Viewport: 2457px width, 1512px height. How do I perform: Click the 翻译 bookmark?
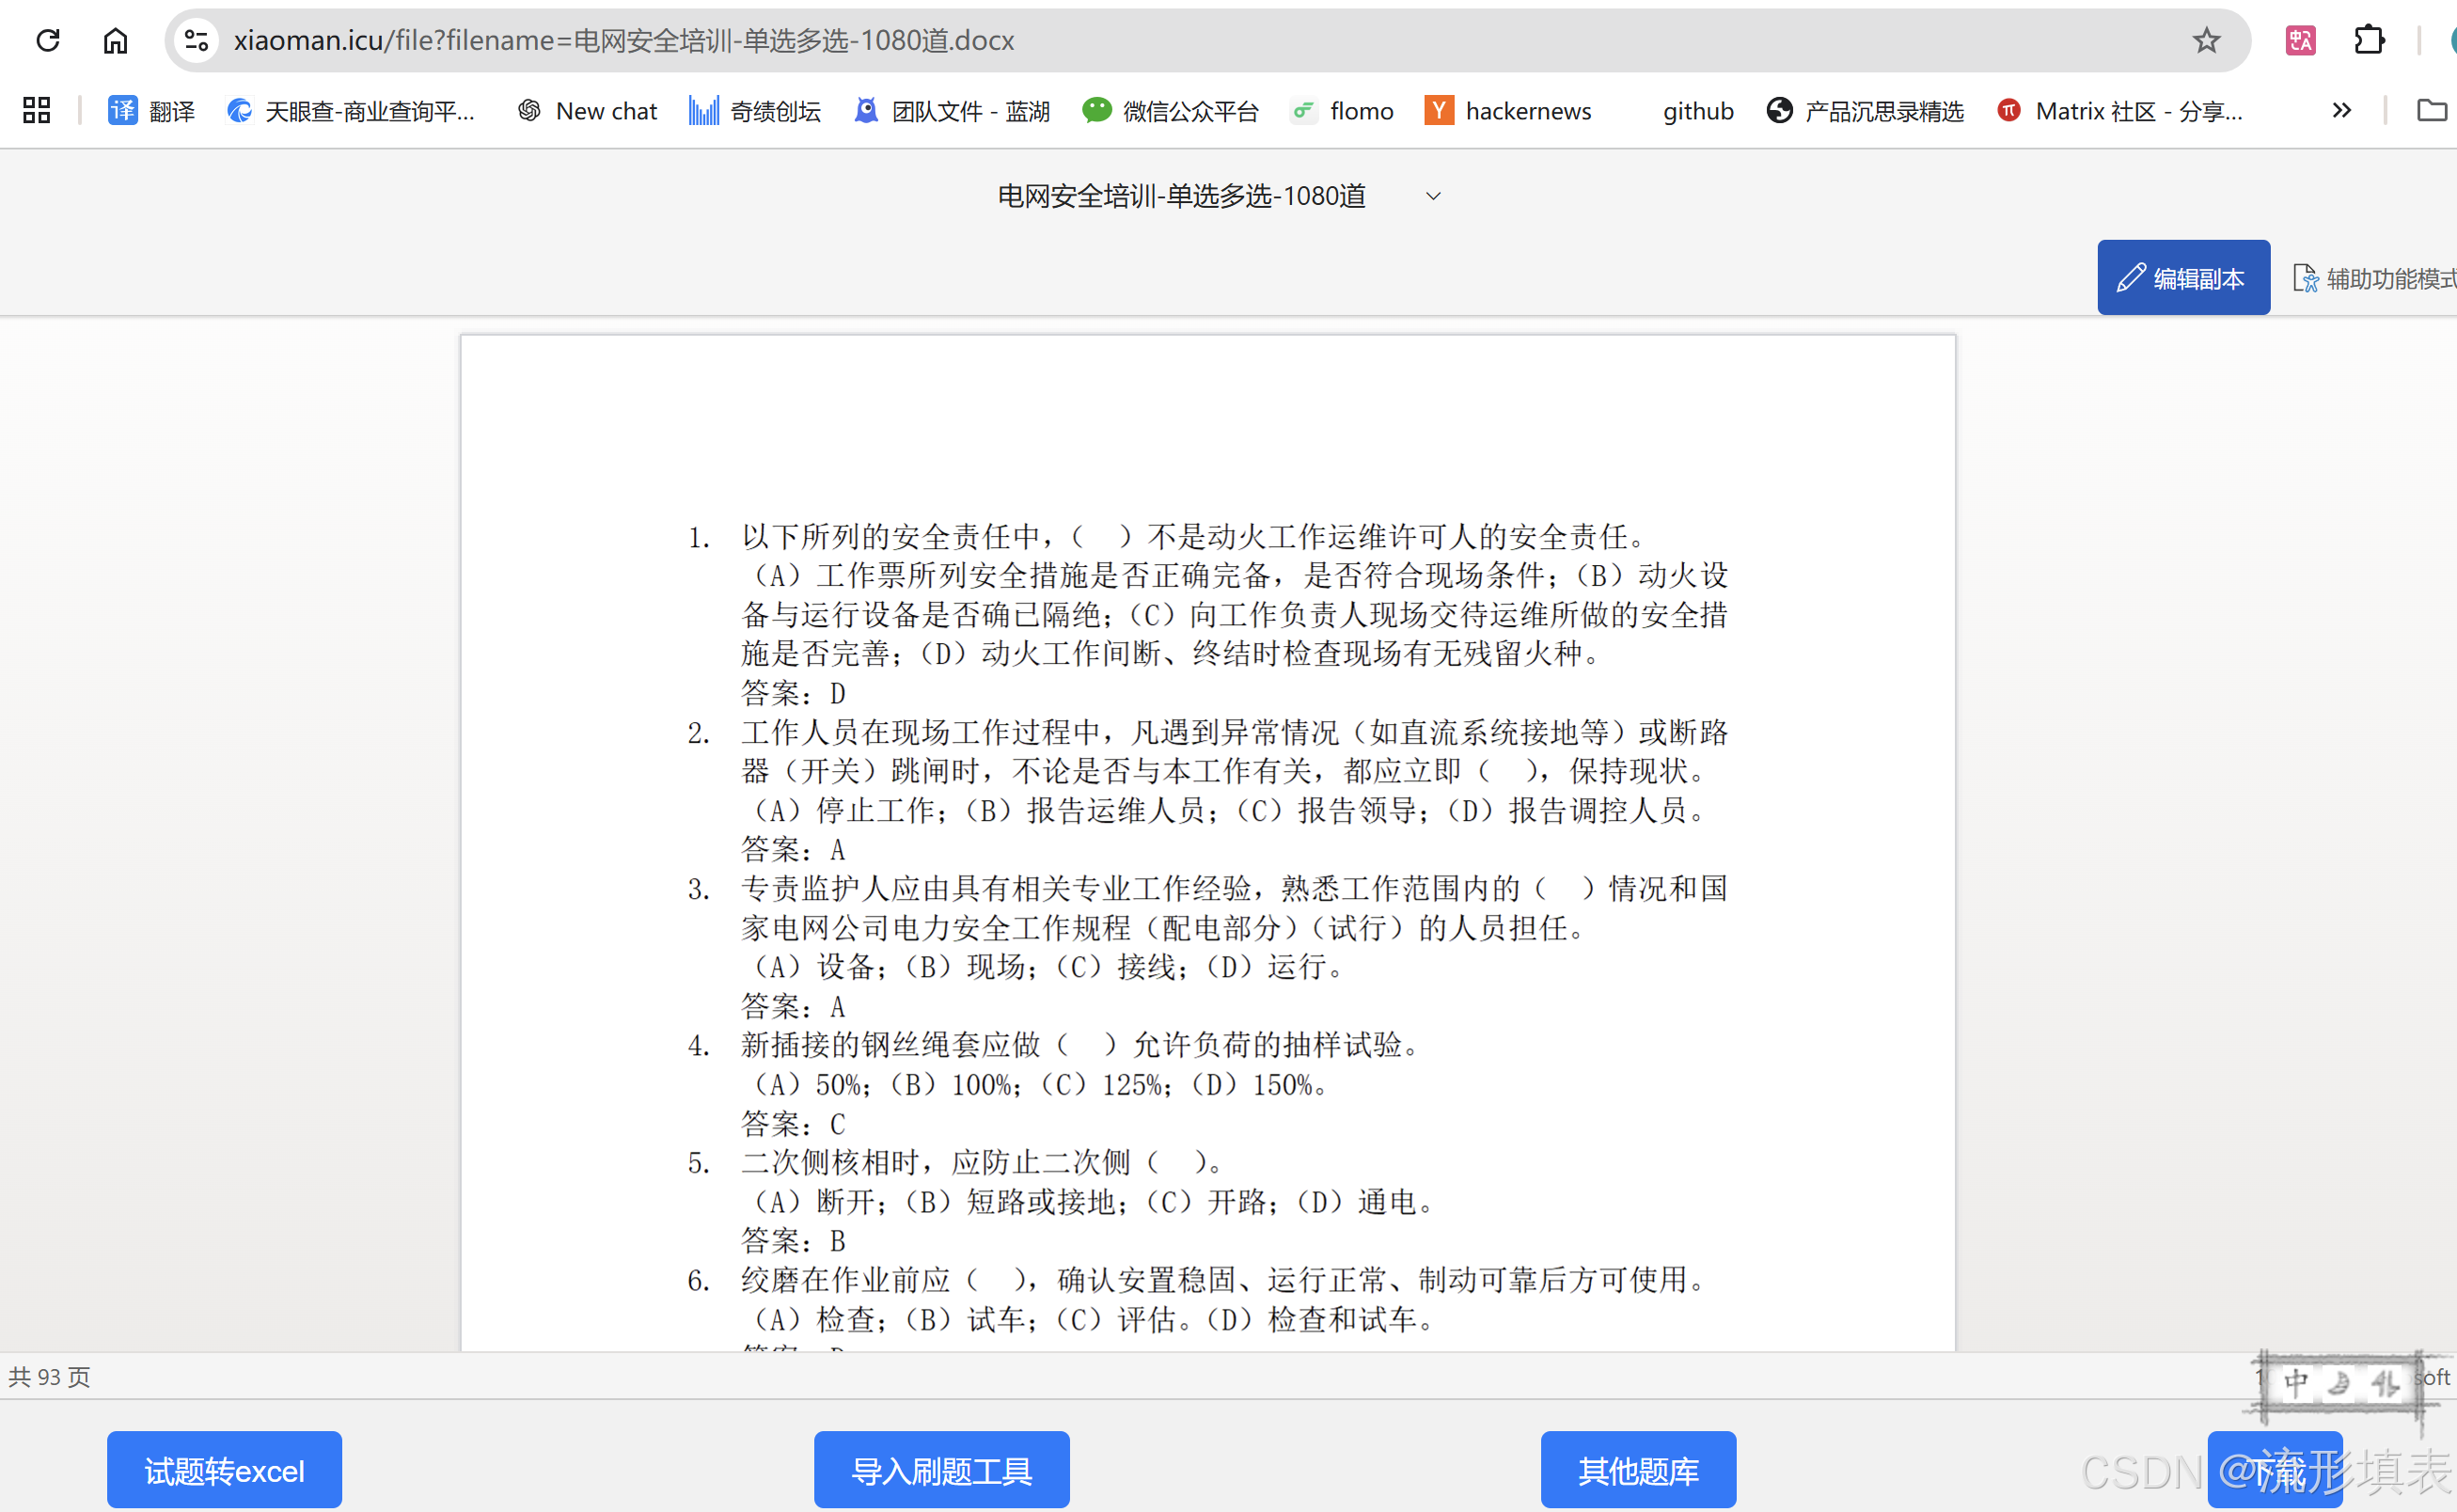[x=152, y=110]
